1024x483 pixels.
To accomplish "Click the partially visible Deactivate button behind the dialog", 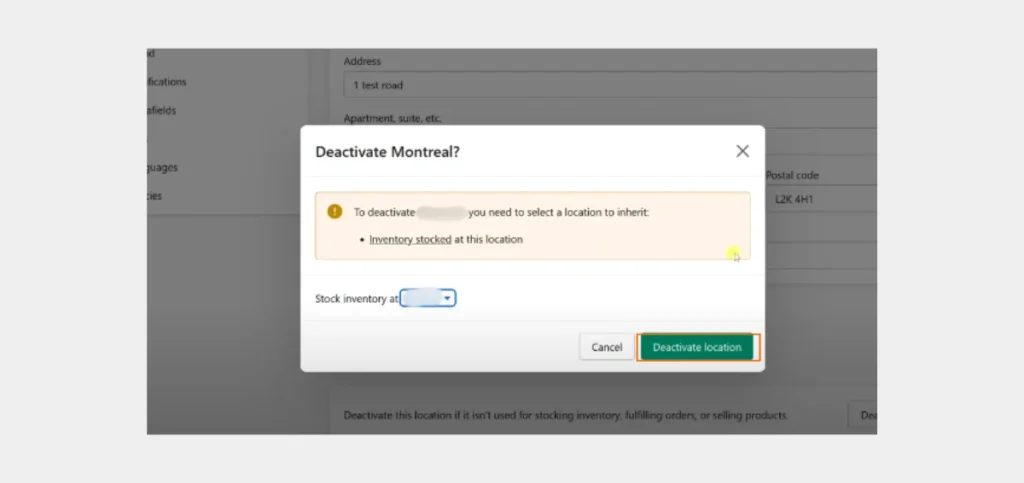I will (862, 415).
